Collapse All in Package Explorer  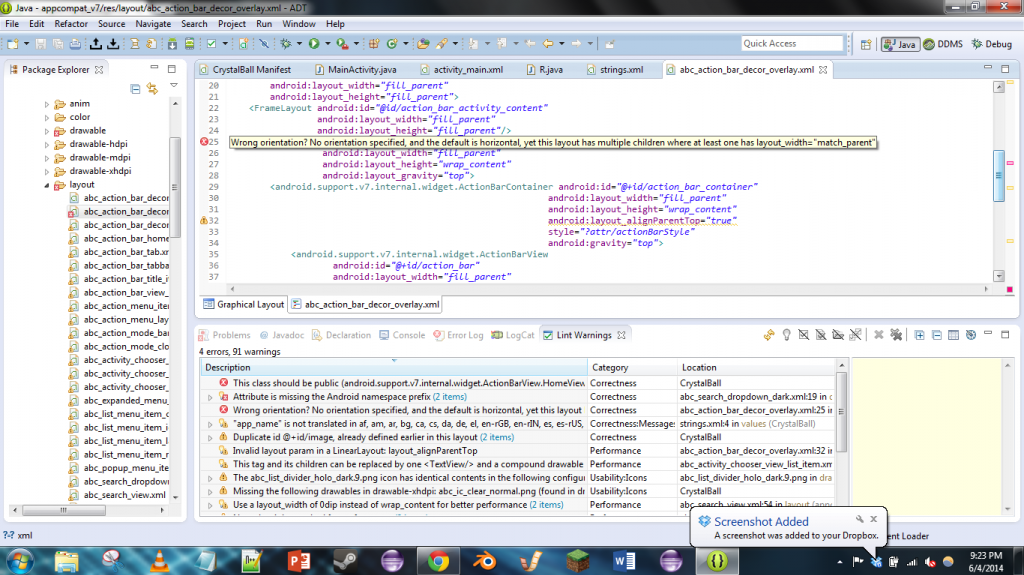coord(137,88)
